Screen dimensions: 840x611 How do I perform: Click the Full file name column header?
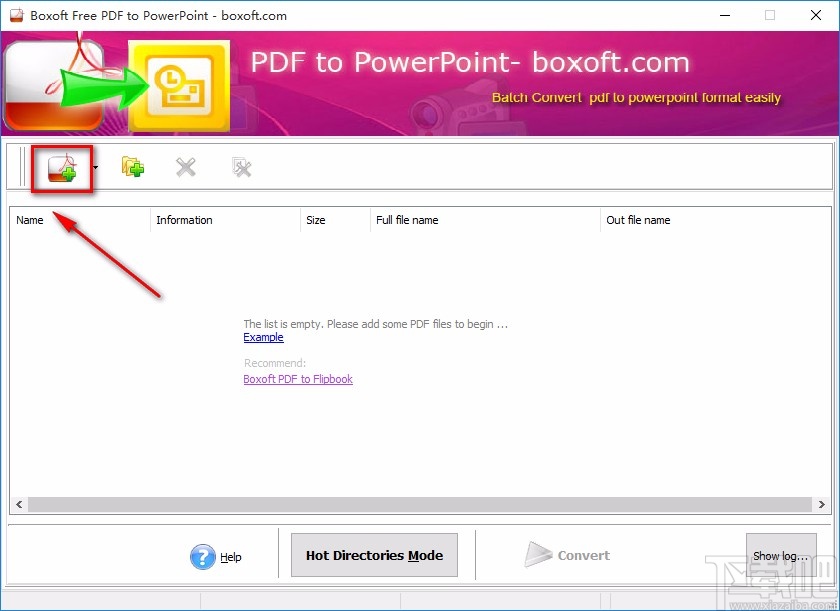pyautogui.click(x=485, y=220)
